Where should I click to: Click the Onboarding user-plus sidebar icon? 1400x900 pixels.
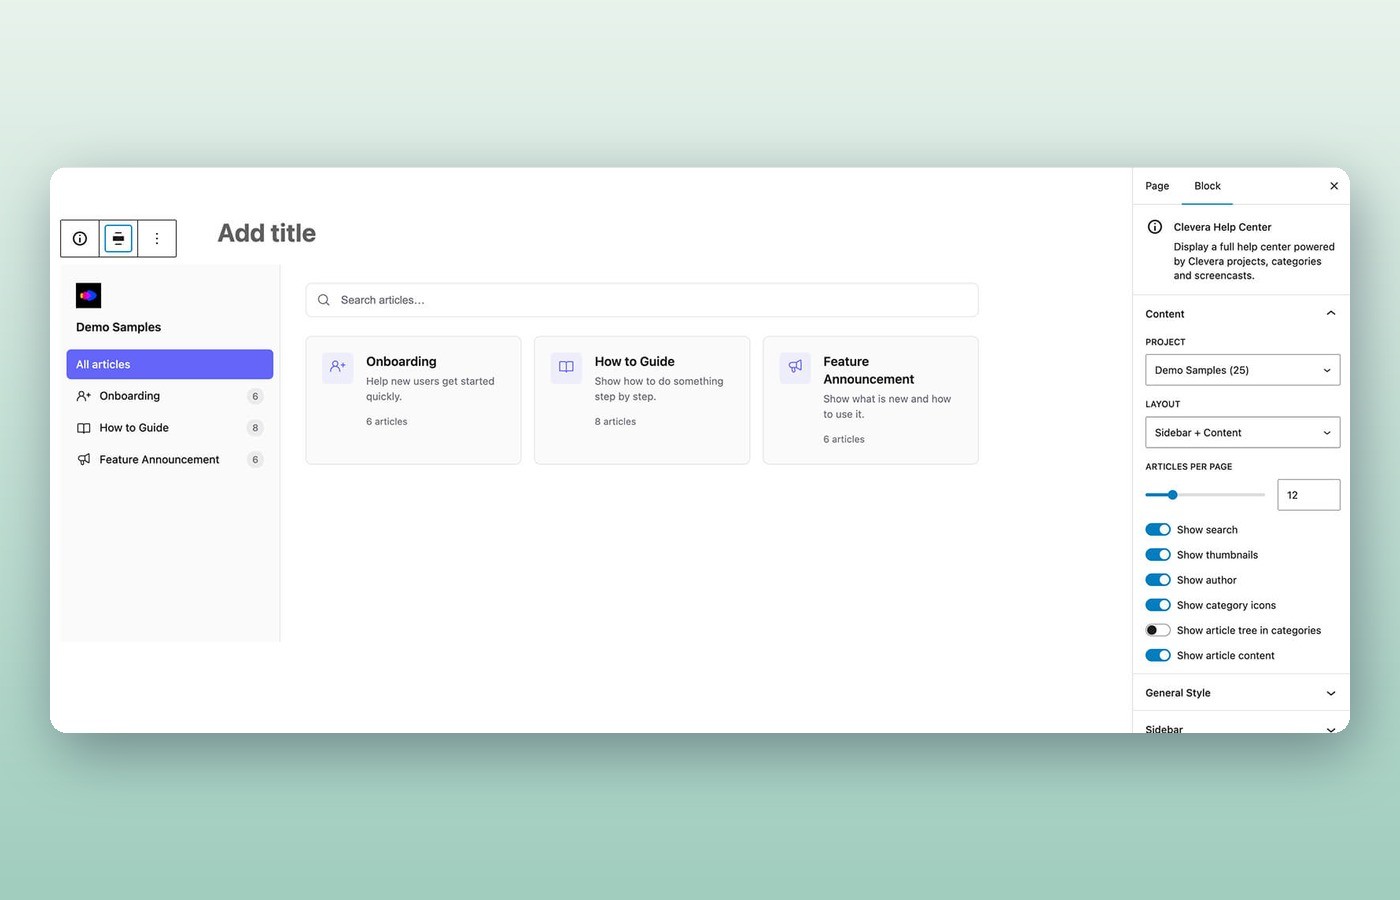(84, 396)
